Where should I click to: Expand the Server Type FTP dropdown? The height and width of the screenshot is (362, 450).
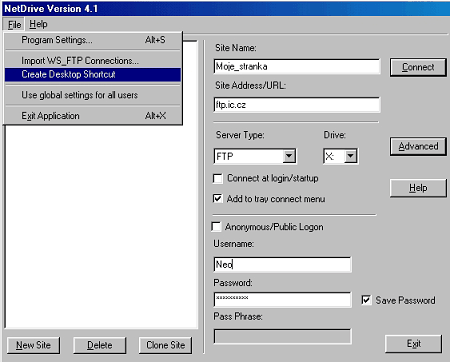point(289,156)
